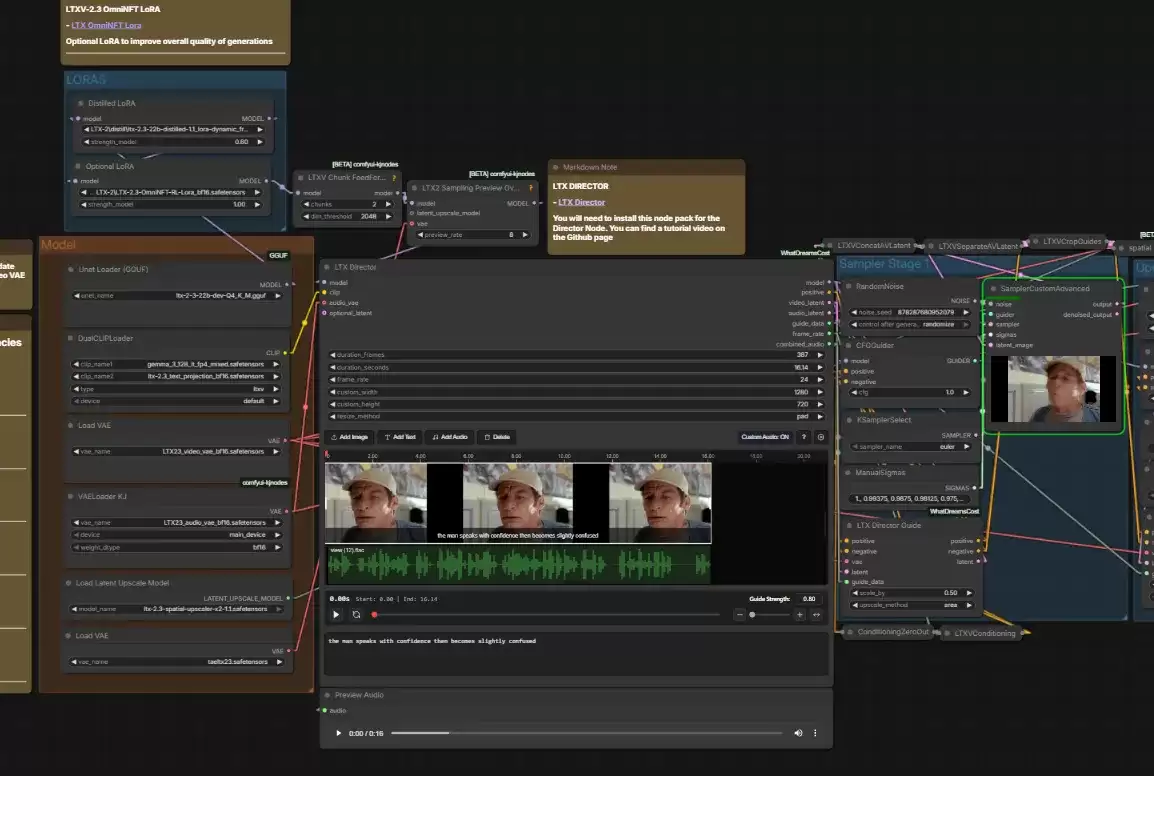The image size is (1154, 830).
Task: Open the clip_name2 text_projection dropdown
Action: pos(177,376)
